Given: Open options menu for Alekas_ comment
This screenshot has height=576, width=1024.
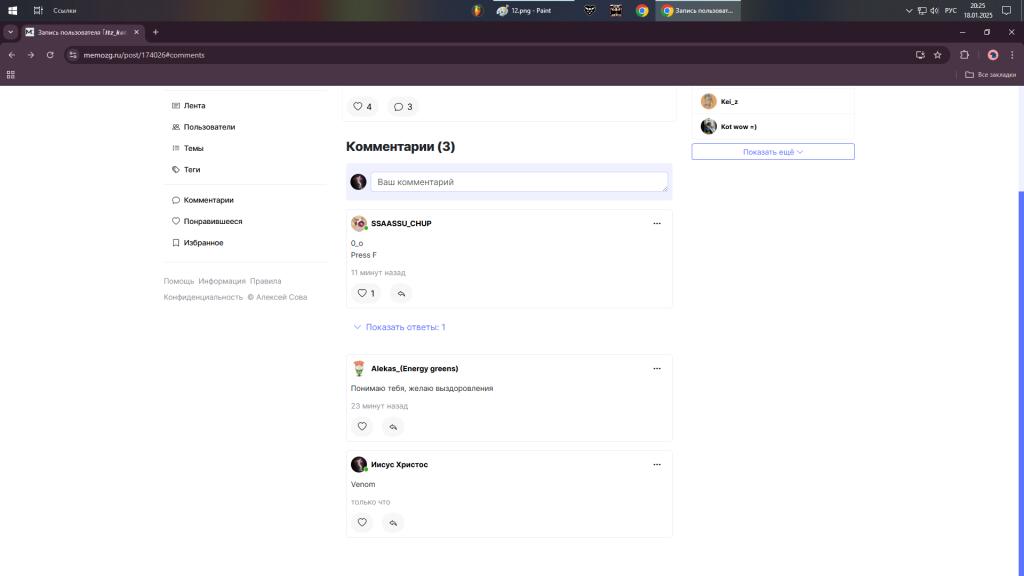Looking at the screenshot, I should (657, 368).
